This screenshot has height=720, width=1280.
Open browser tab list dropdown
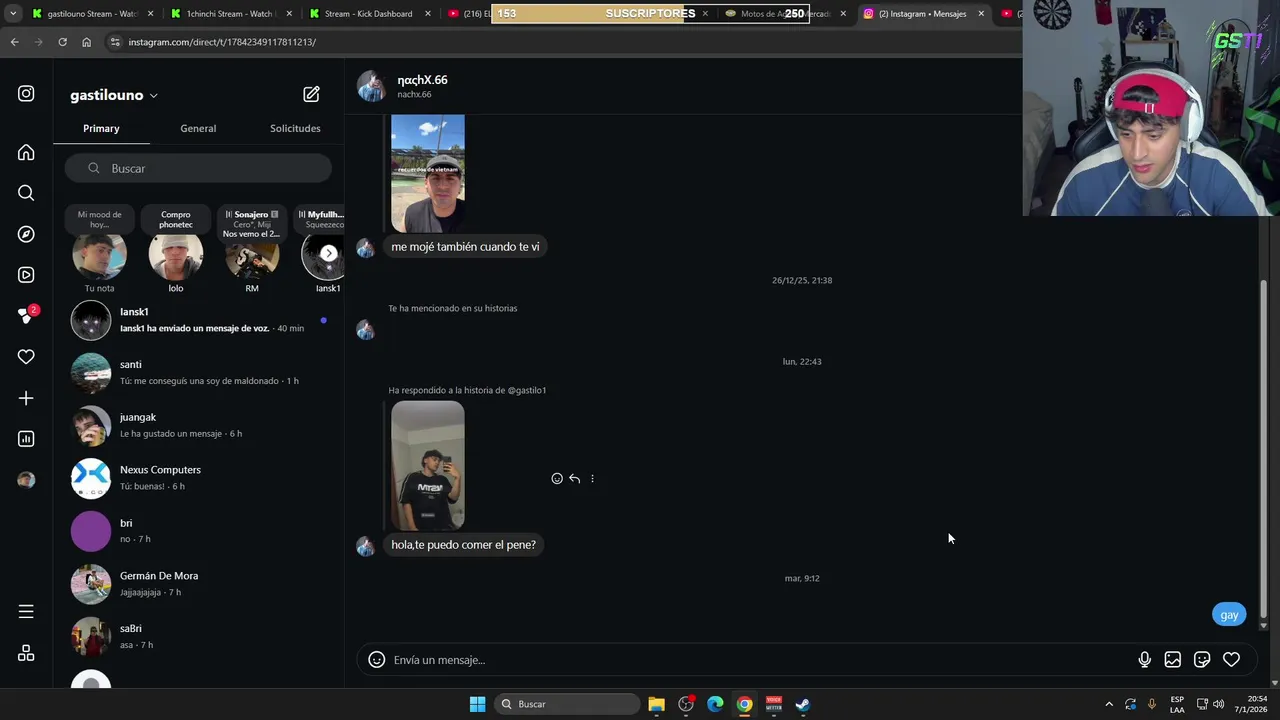pos(12,14)
